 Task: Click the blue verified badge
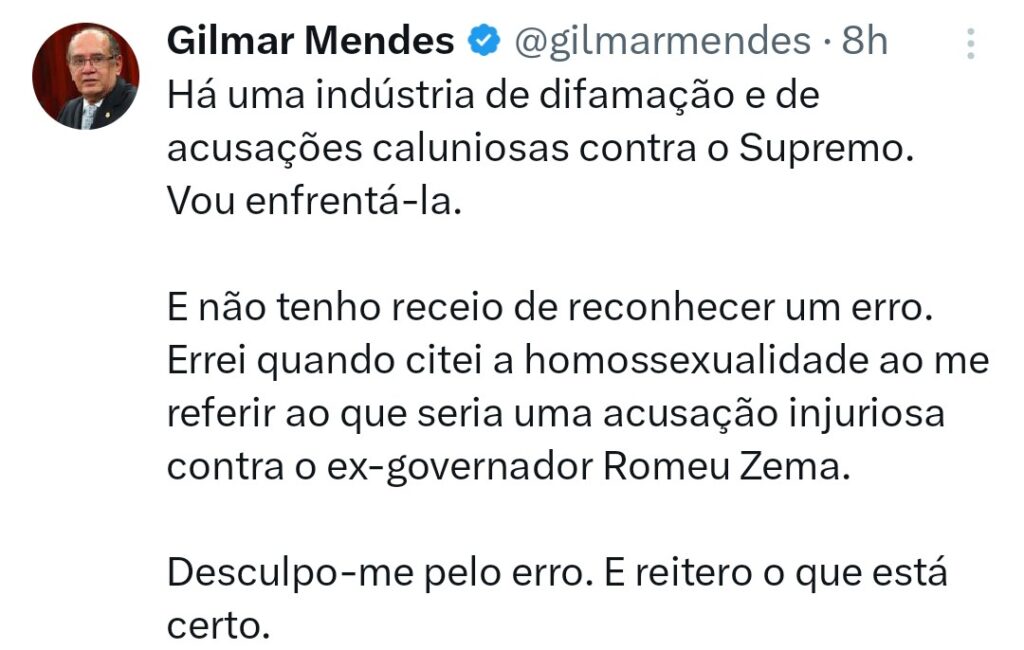(485, 41)
